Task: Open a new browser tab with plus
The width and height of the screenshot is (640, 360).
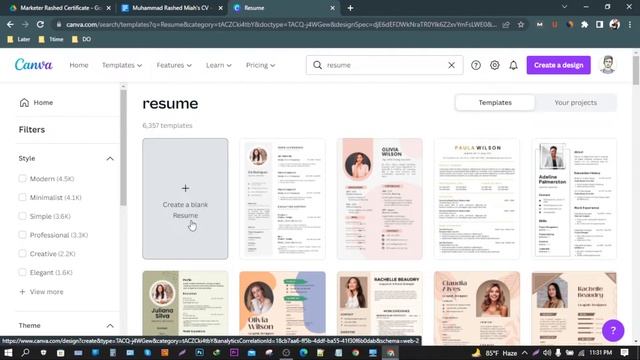Action: point(350,8)
